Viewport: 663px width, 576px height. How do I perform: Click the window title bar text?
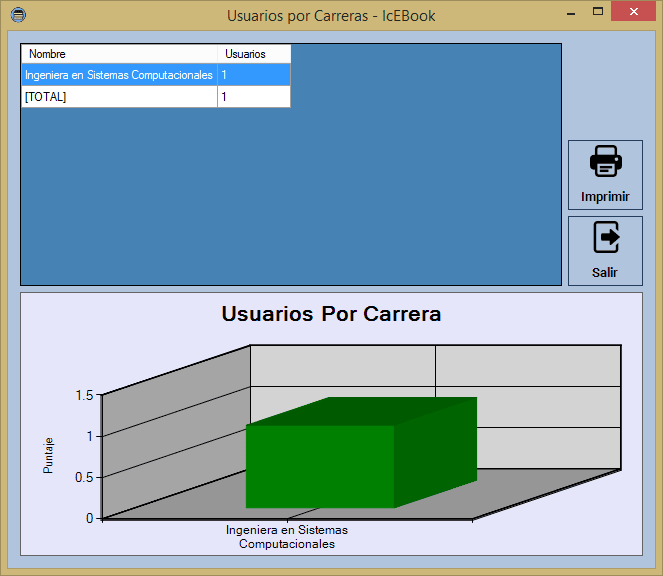point(331,15)
